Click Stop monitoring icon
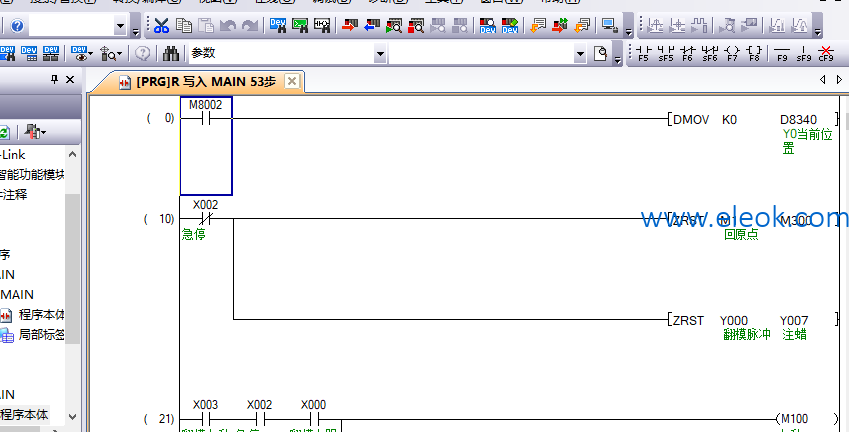This screenshot has height=432, width=849. pyautogui.click(x=416, y=25)
